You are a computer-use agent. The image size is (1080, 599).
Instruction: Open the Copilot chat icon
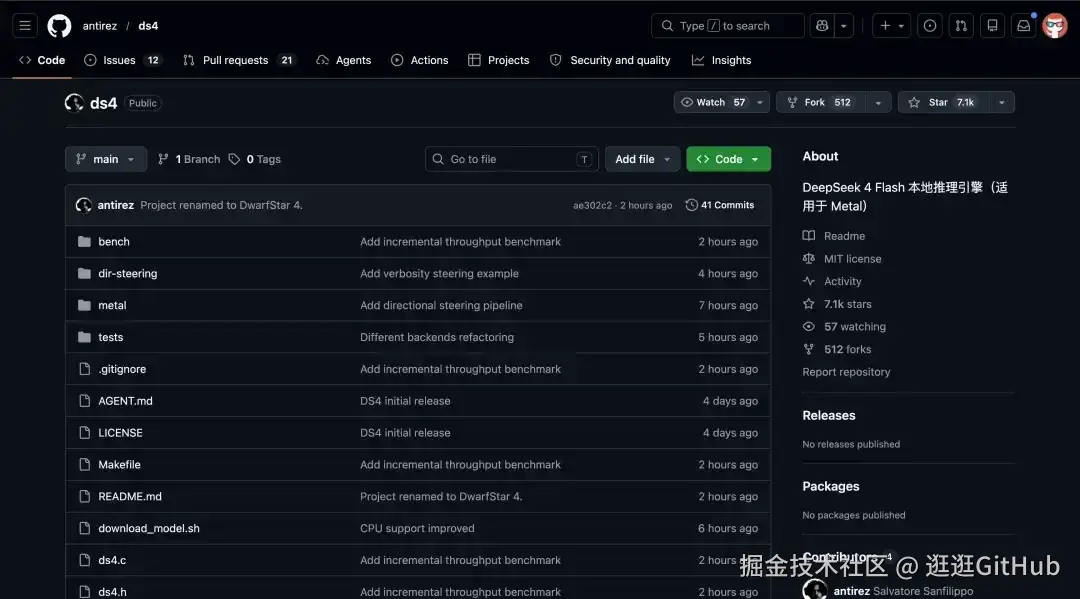pos(822,25)
